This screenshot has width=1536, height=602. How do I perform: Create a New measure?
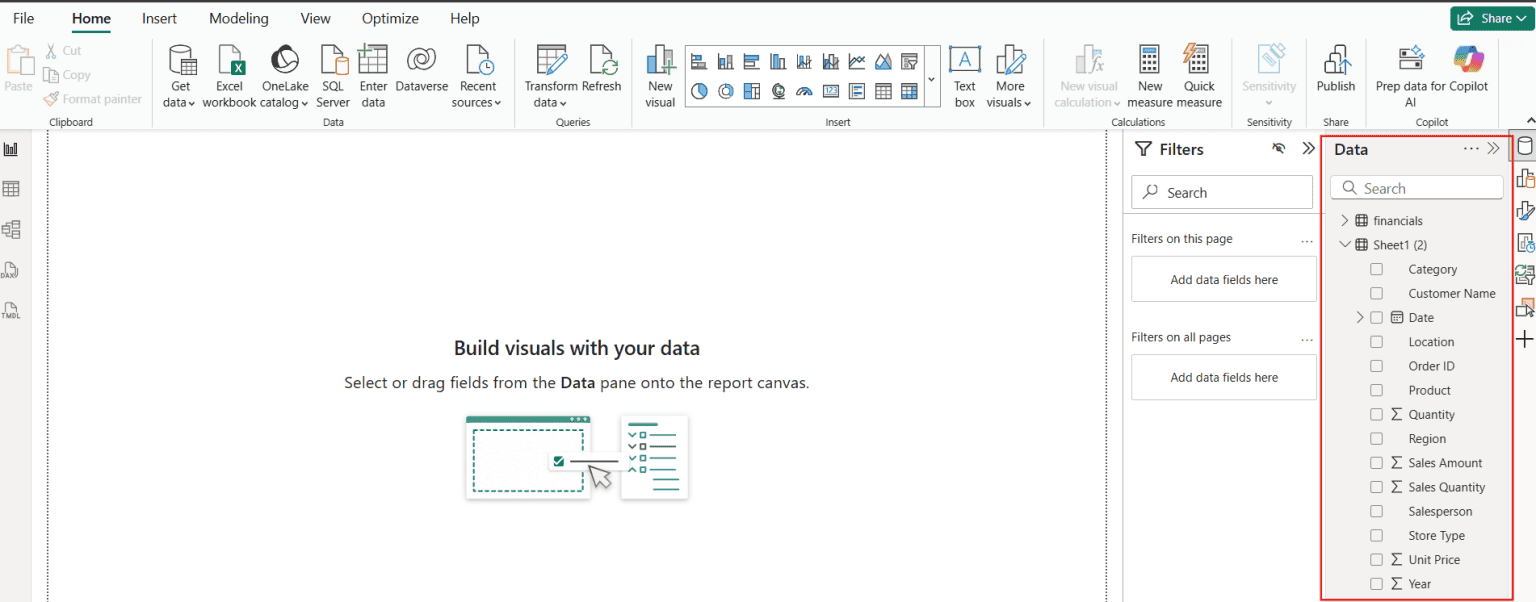point(1150,76)
